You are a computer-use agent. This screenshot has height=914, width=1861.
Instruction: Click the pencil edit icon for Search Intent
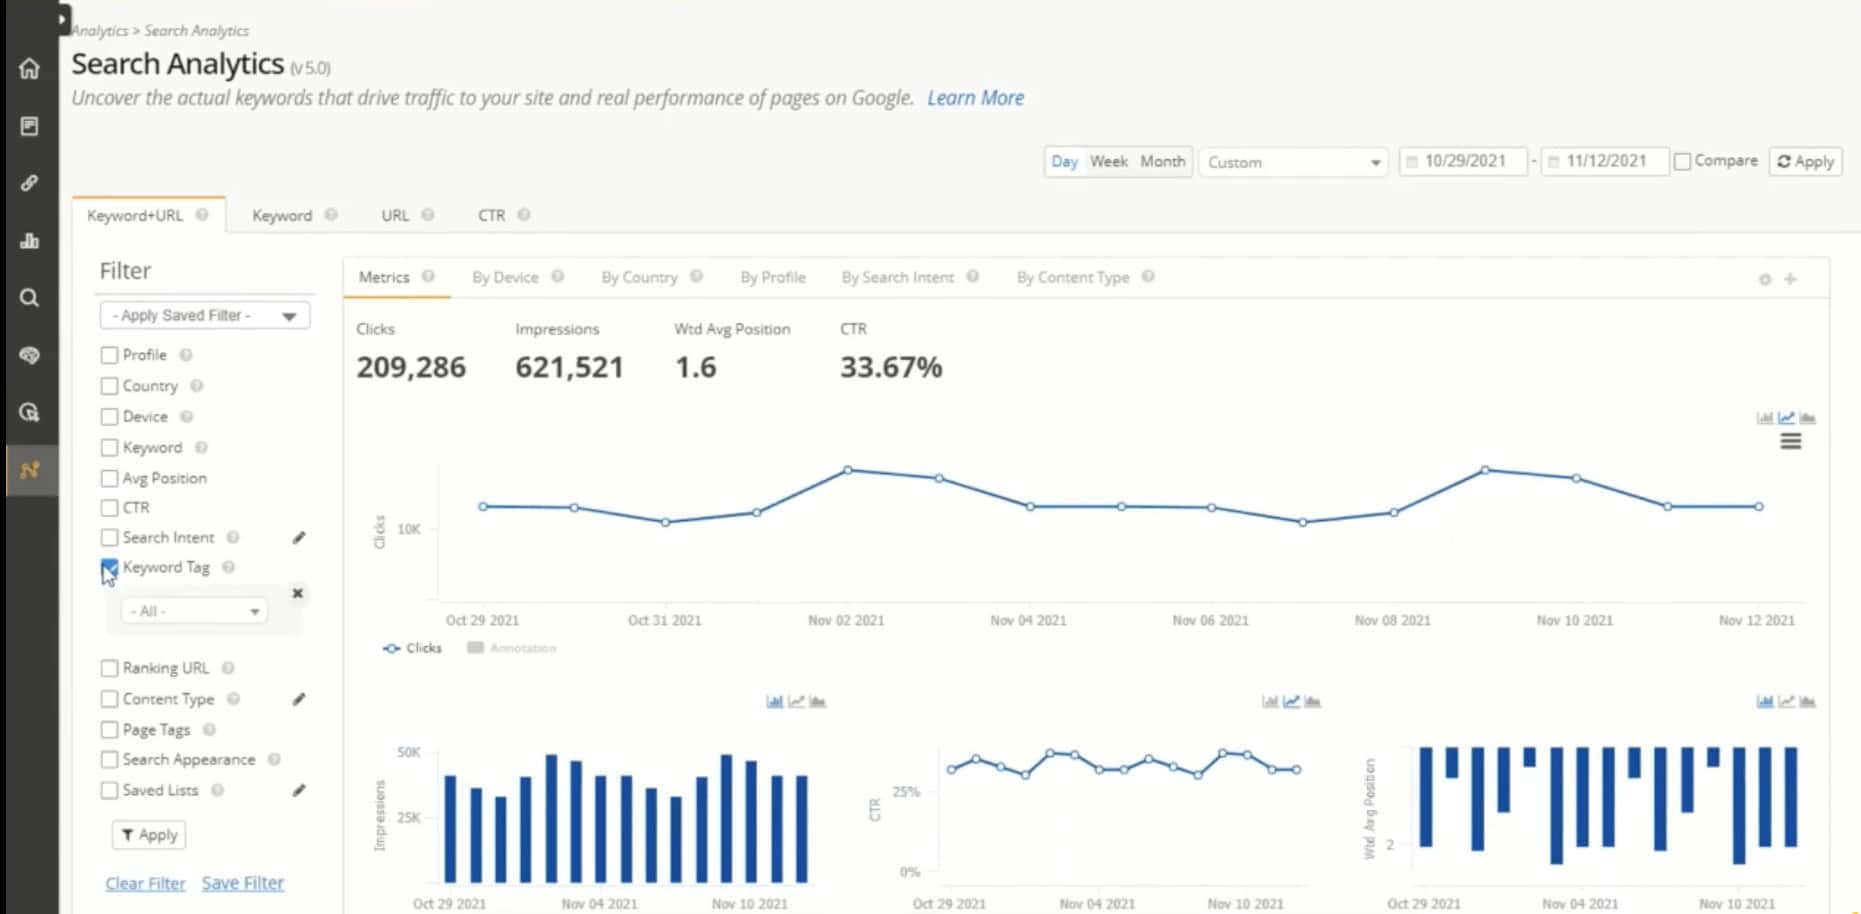298,537
